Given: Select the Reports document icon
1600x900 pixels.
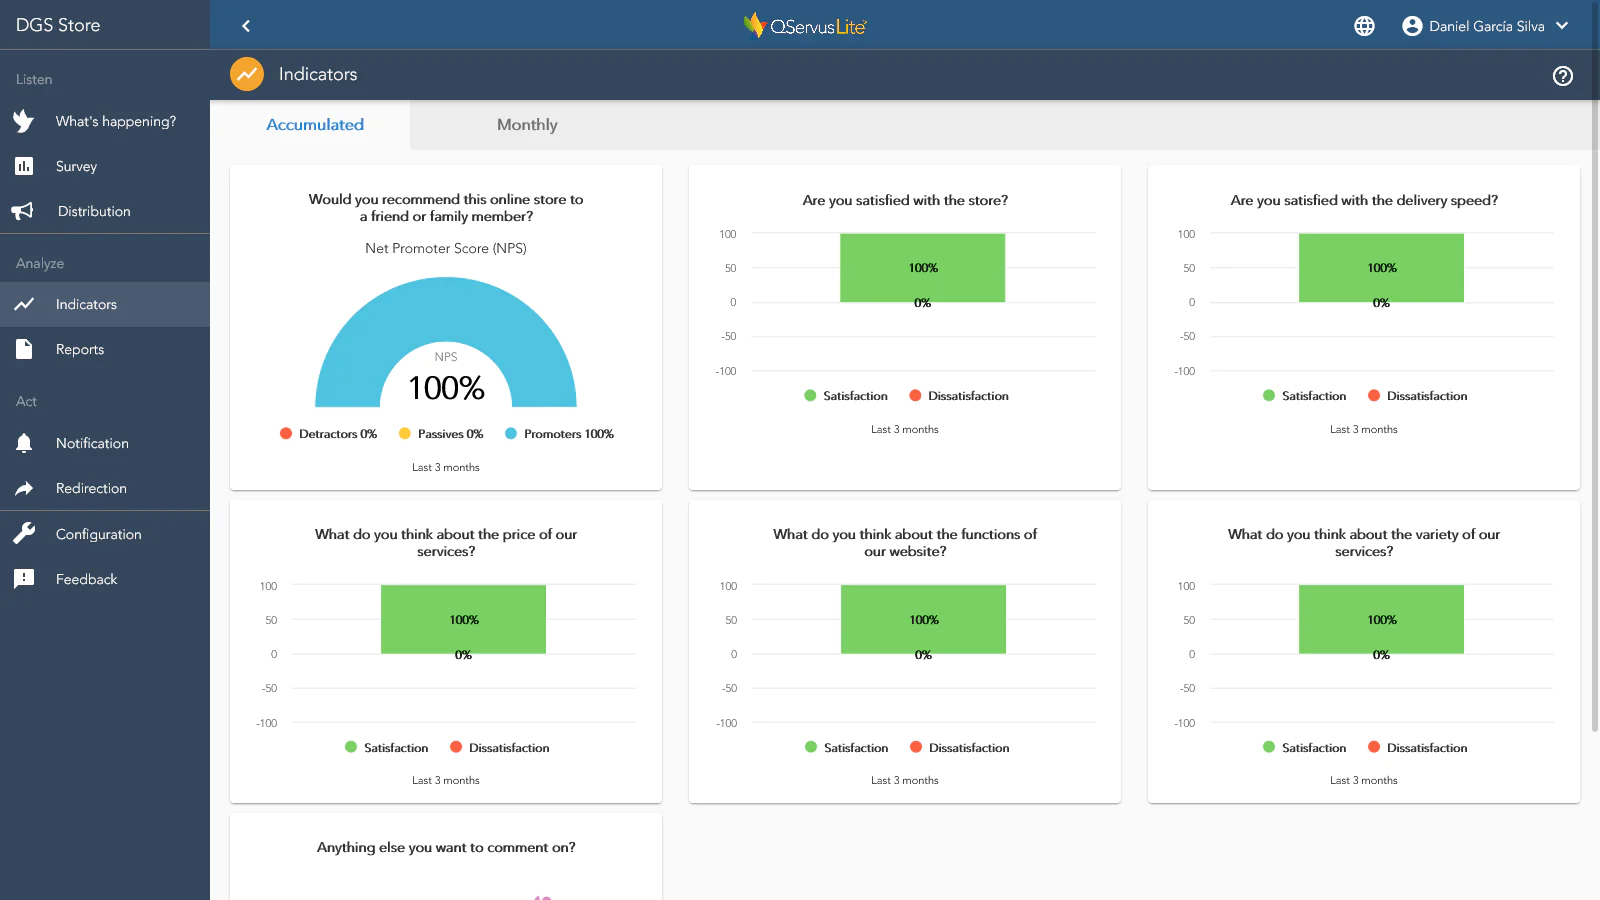Looking at the screenshot, I should coord(24,349).
